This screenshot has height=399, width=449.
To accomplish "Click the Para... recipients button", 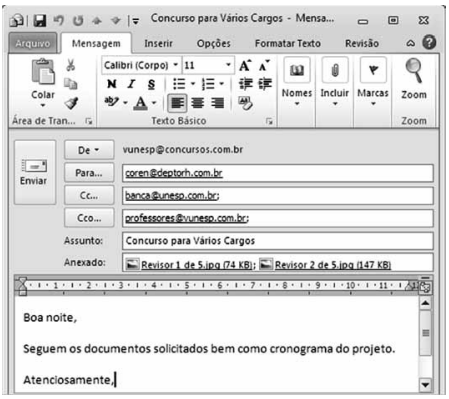I will [89, 173].
